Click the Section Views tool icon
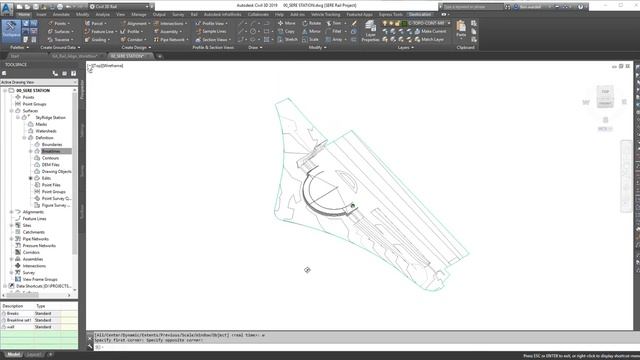The height and width of the screenshot is (360, 640). [x=198, y=40]
